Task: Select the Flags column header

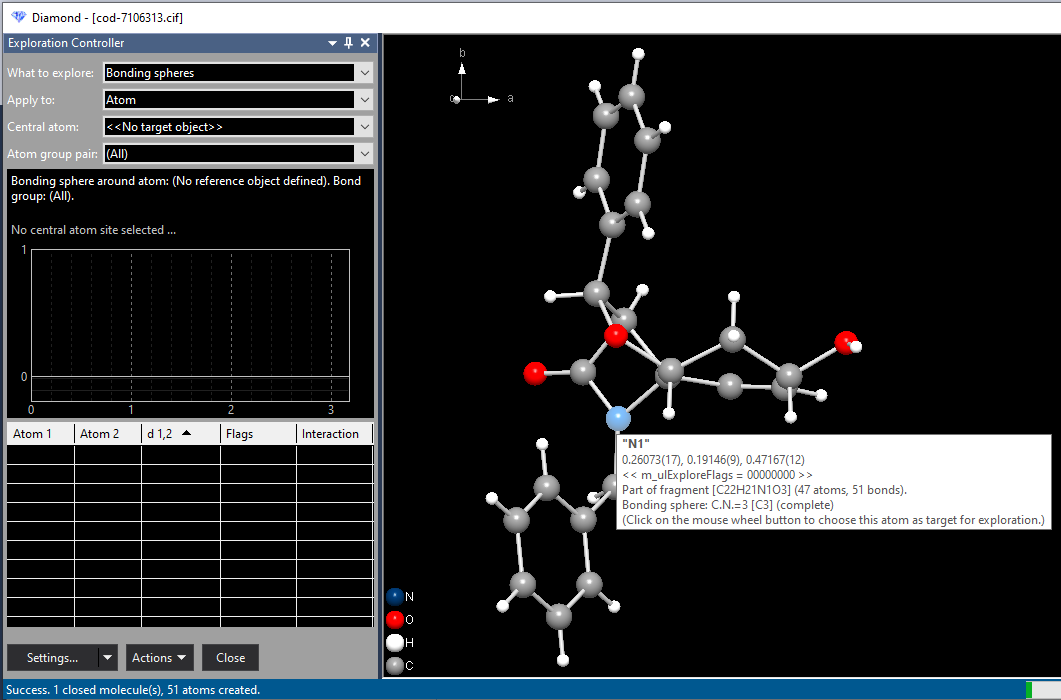Action: tap(242, 433)
